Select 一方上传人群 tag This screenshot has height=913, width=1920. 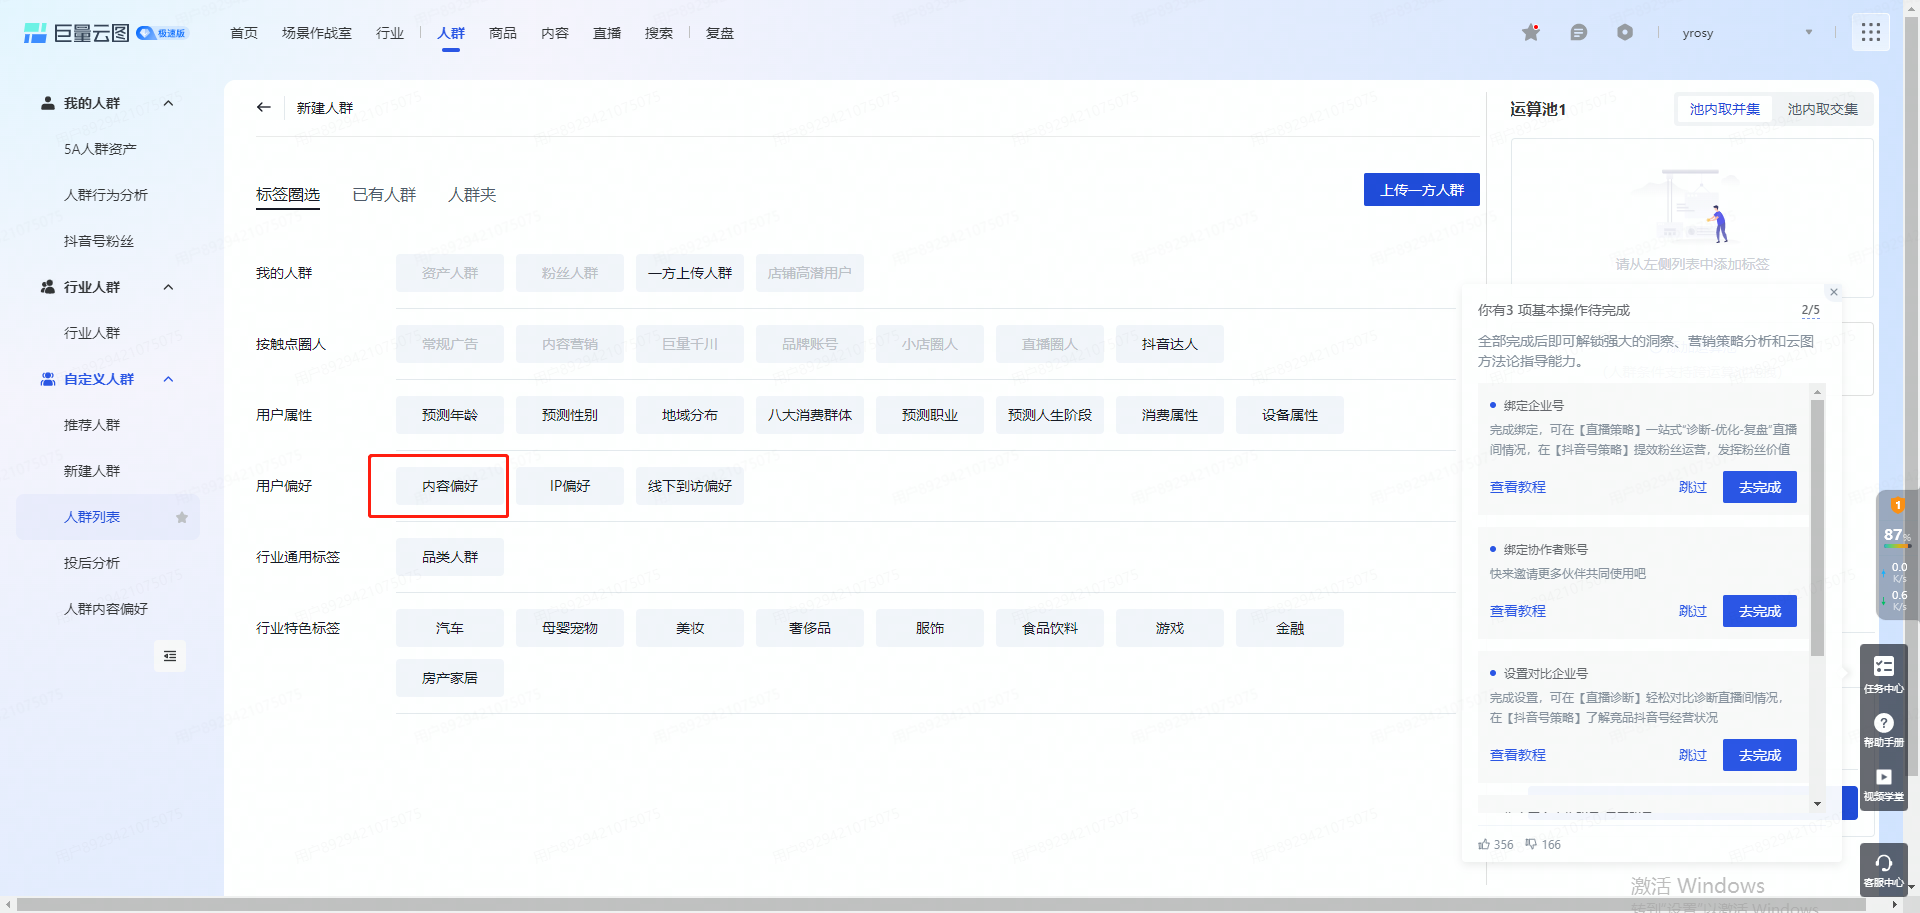[690, 273]
